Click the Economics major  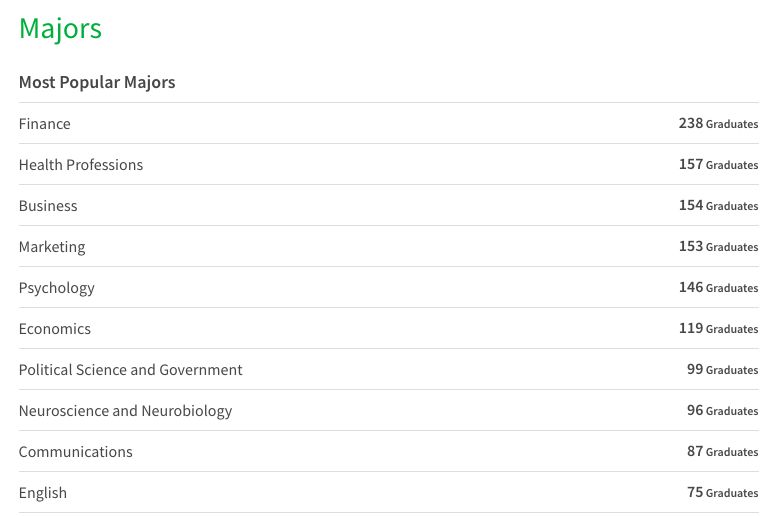55,329
